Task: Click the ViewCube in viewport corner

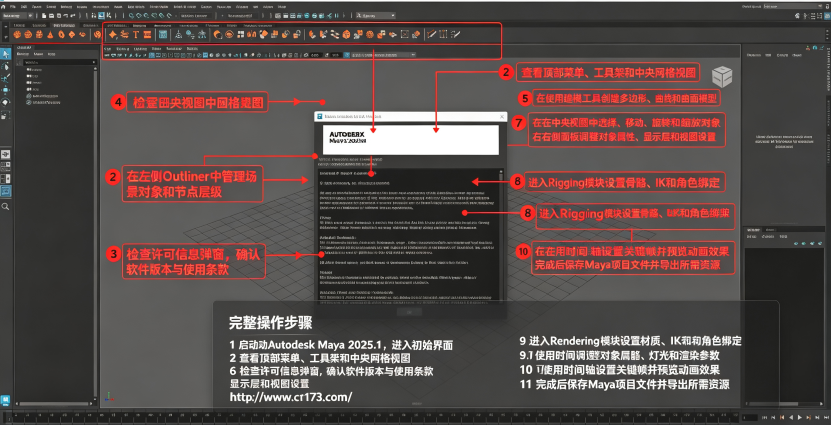Action: [x=722, y=77]
